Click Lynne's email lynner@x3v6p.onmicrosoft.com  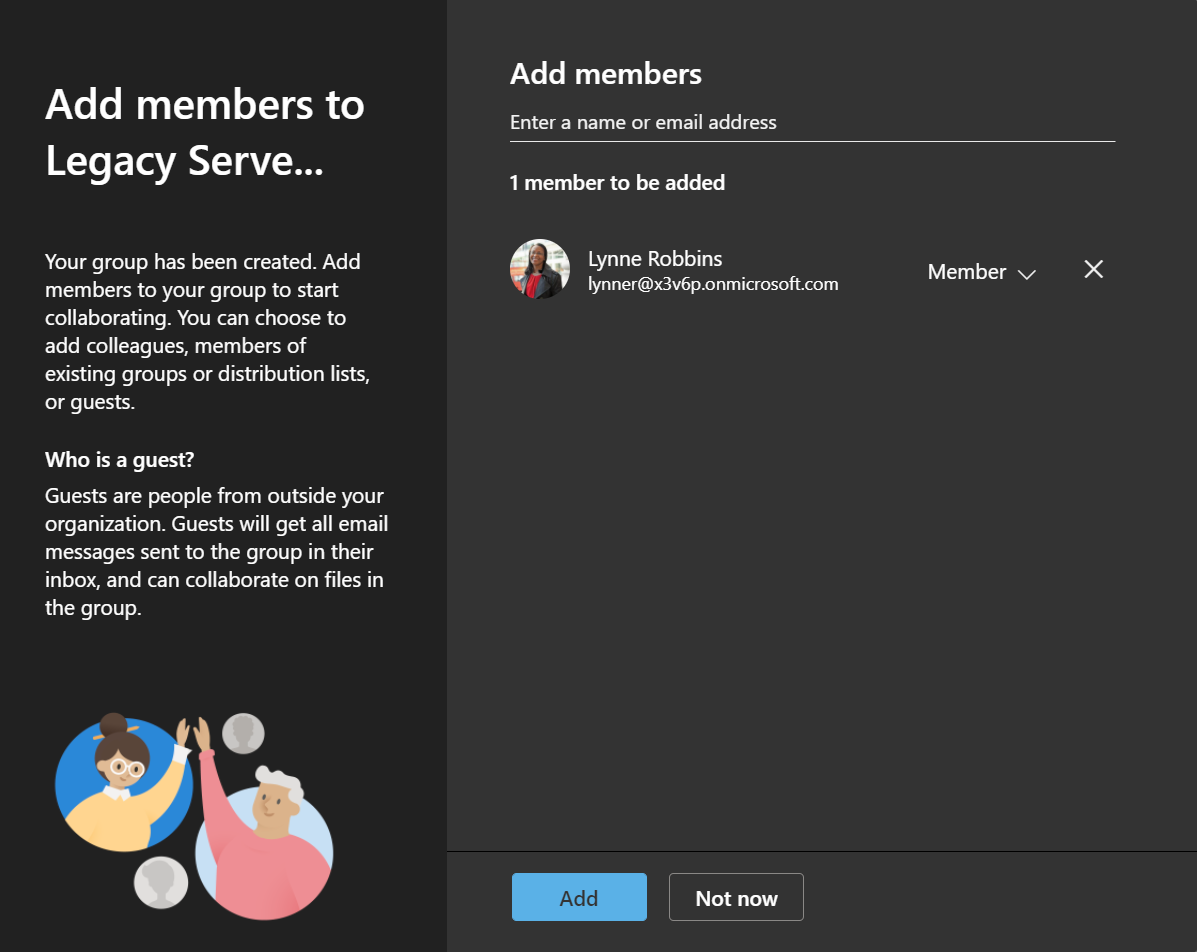(x=712, y=283)
